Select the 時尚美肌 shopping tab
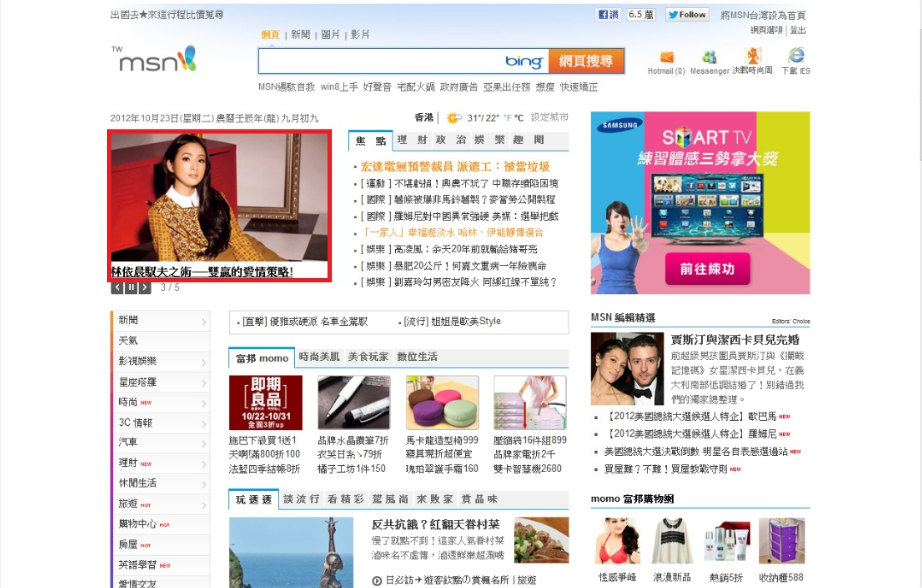922x588 pixels. pyautogui.click(x=319, y=357)
